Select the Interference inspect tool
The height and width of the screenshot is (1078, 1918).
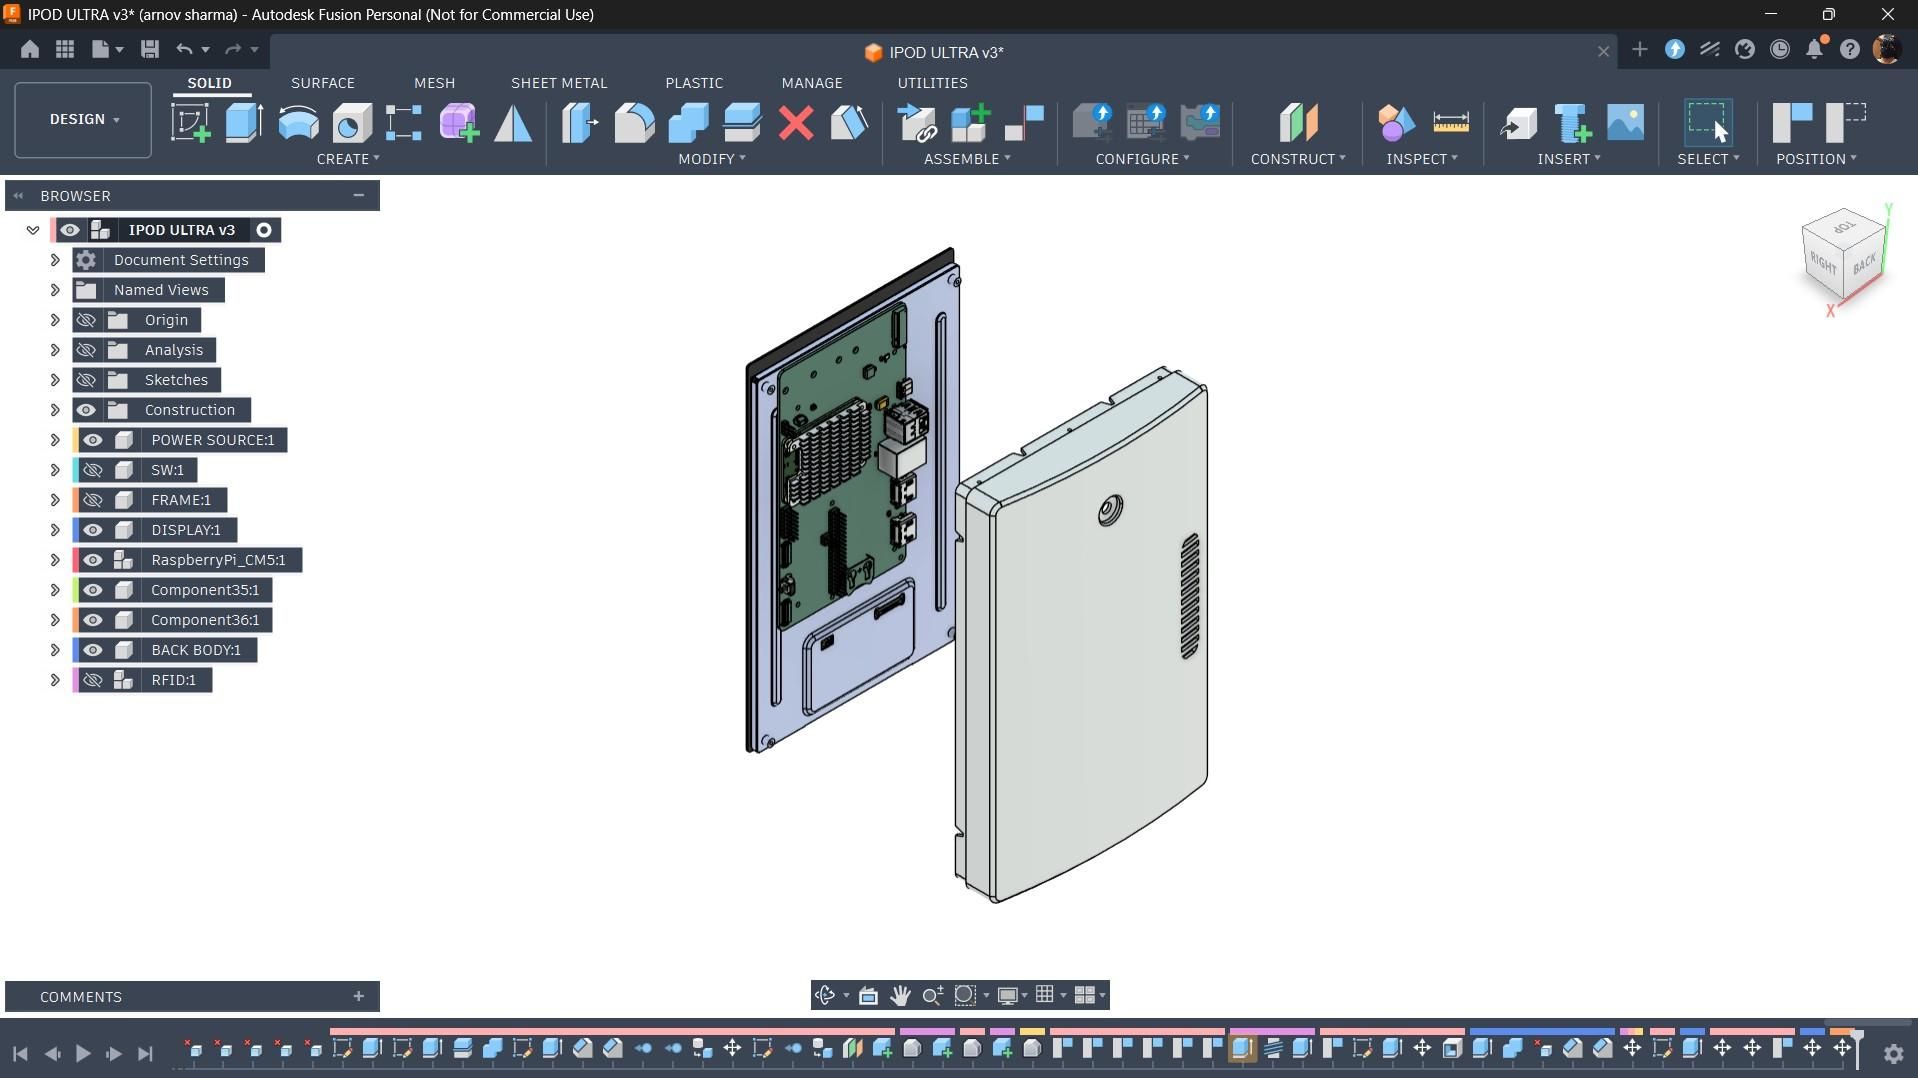coord(1396,123)
